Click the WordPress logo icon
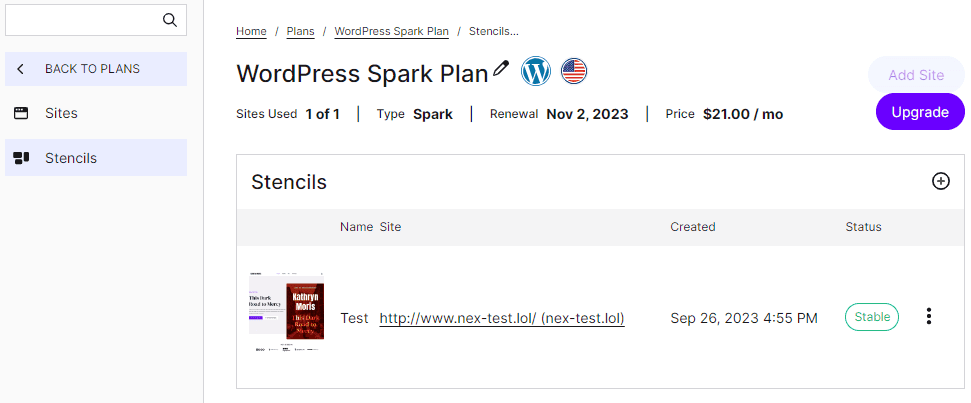Screen dimensions: 971x403 [537, 71]
